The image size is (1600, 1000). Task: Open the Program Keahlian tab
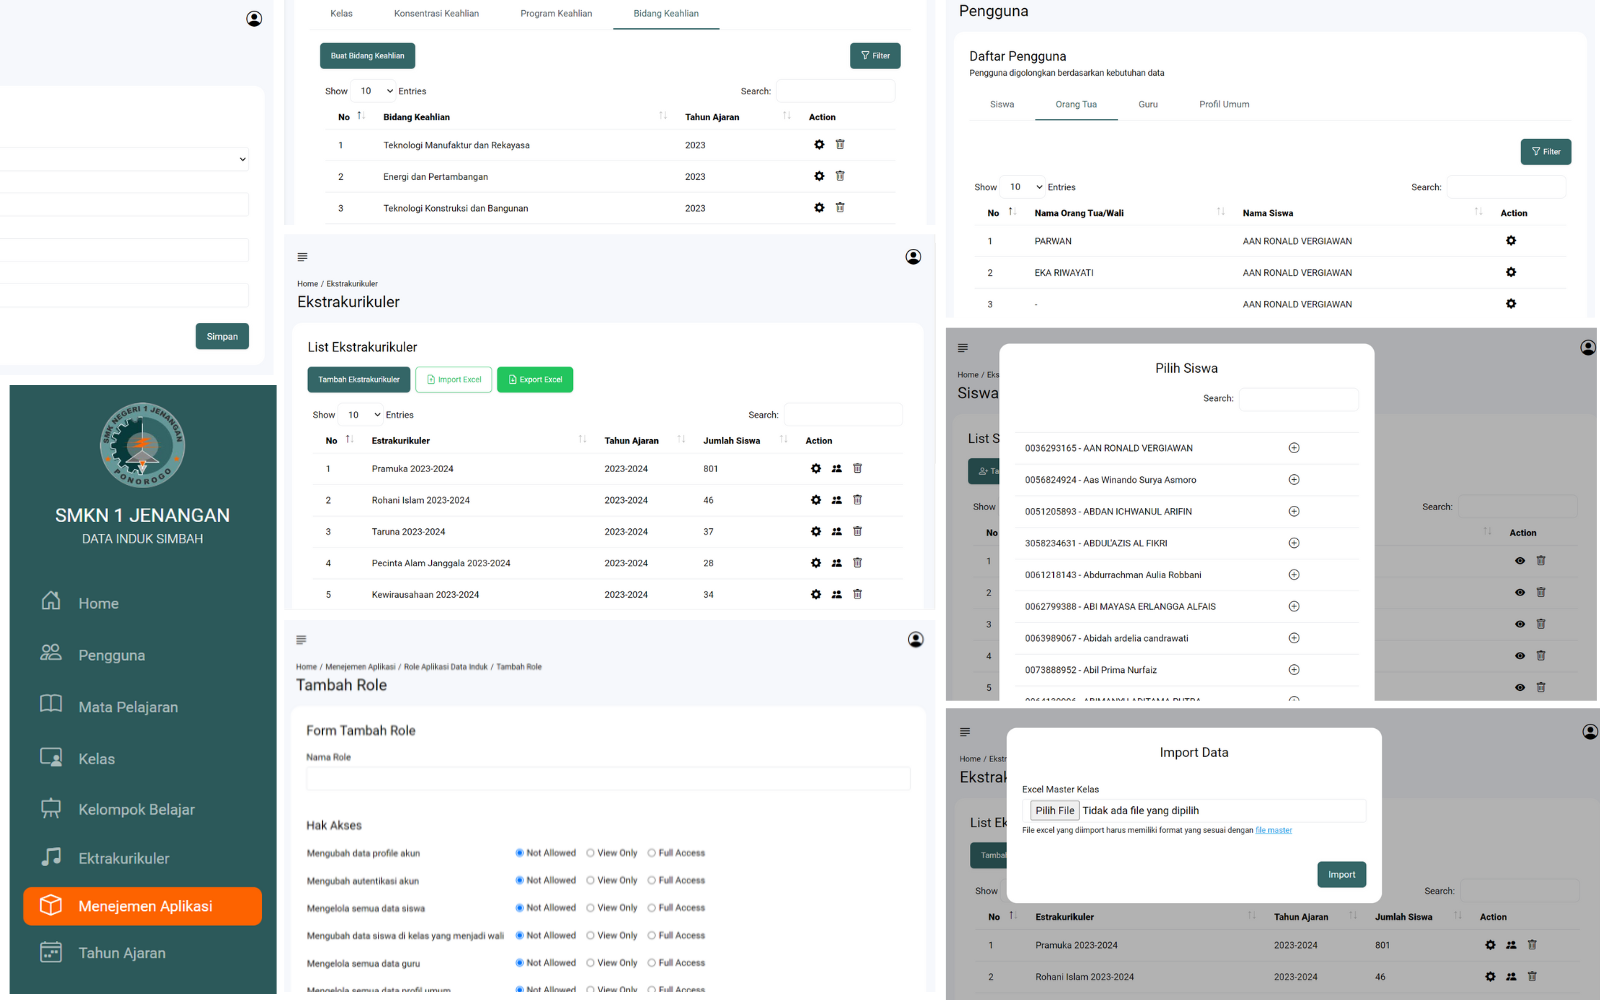tap(556, 14)
